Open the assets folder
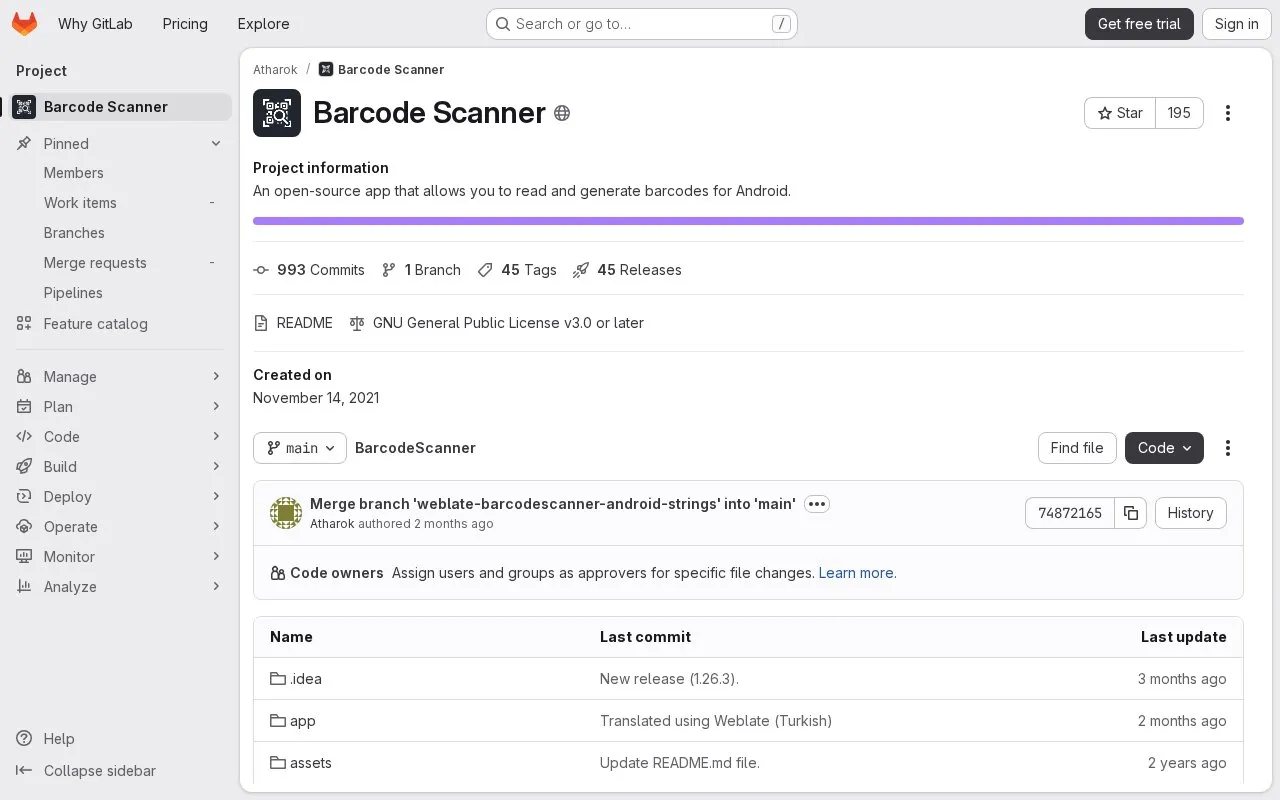This screenshot has width=1280, height=800. point(301,763)
